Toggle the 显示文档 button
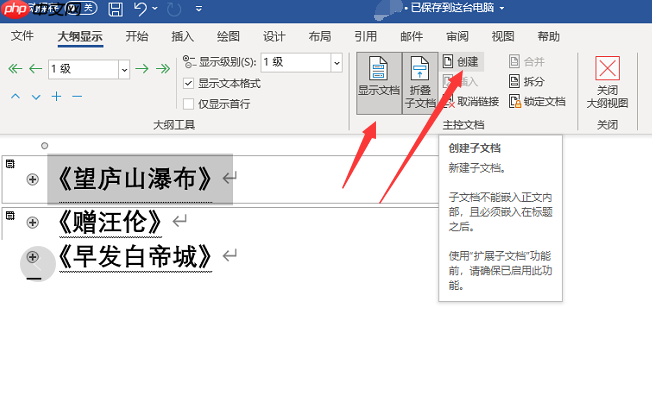 (x=379, y=83)
